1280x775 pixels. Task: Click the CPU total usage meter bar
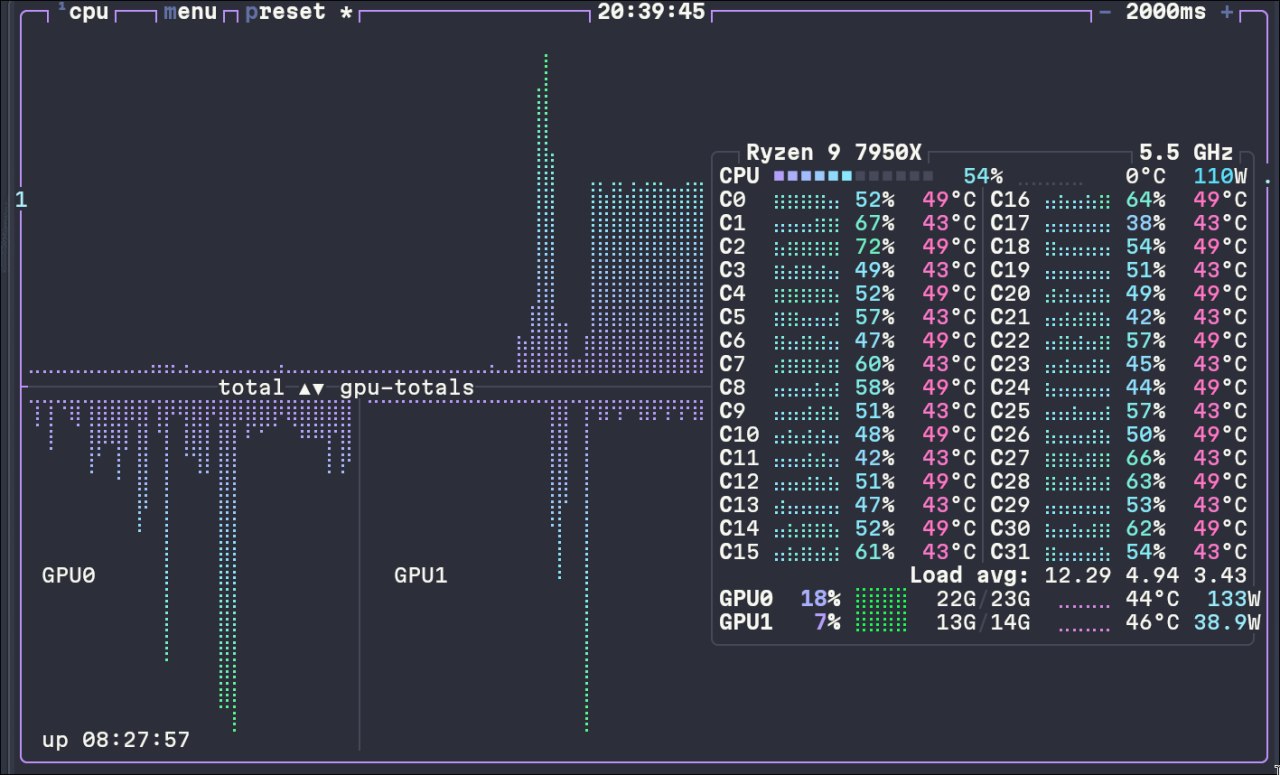coord(854,176)
